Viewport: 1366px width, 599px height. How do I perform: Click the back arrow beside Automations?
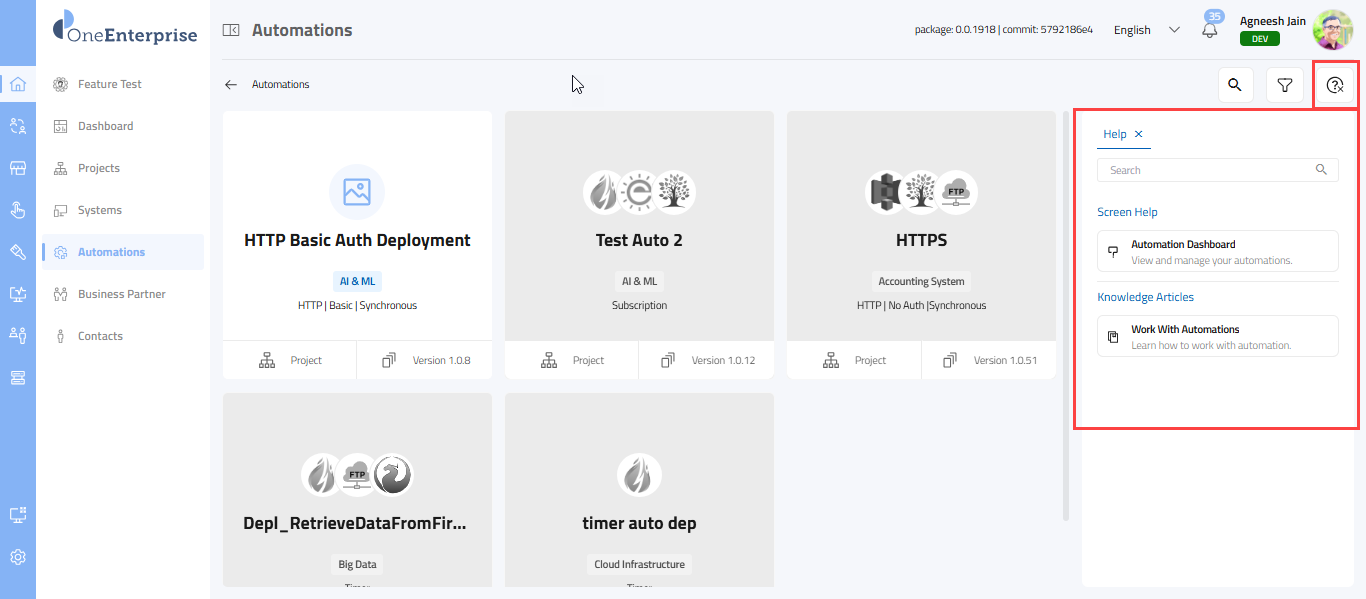[231, 85]
